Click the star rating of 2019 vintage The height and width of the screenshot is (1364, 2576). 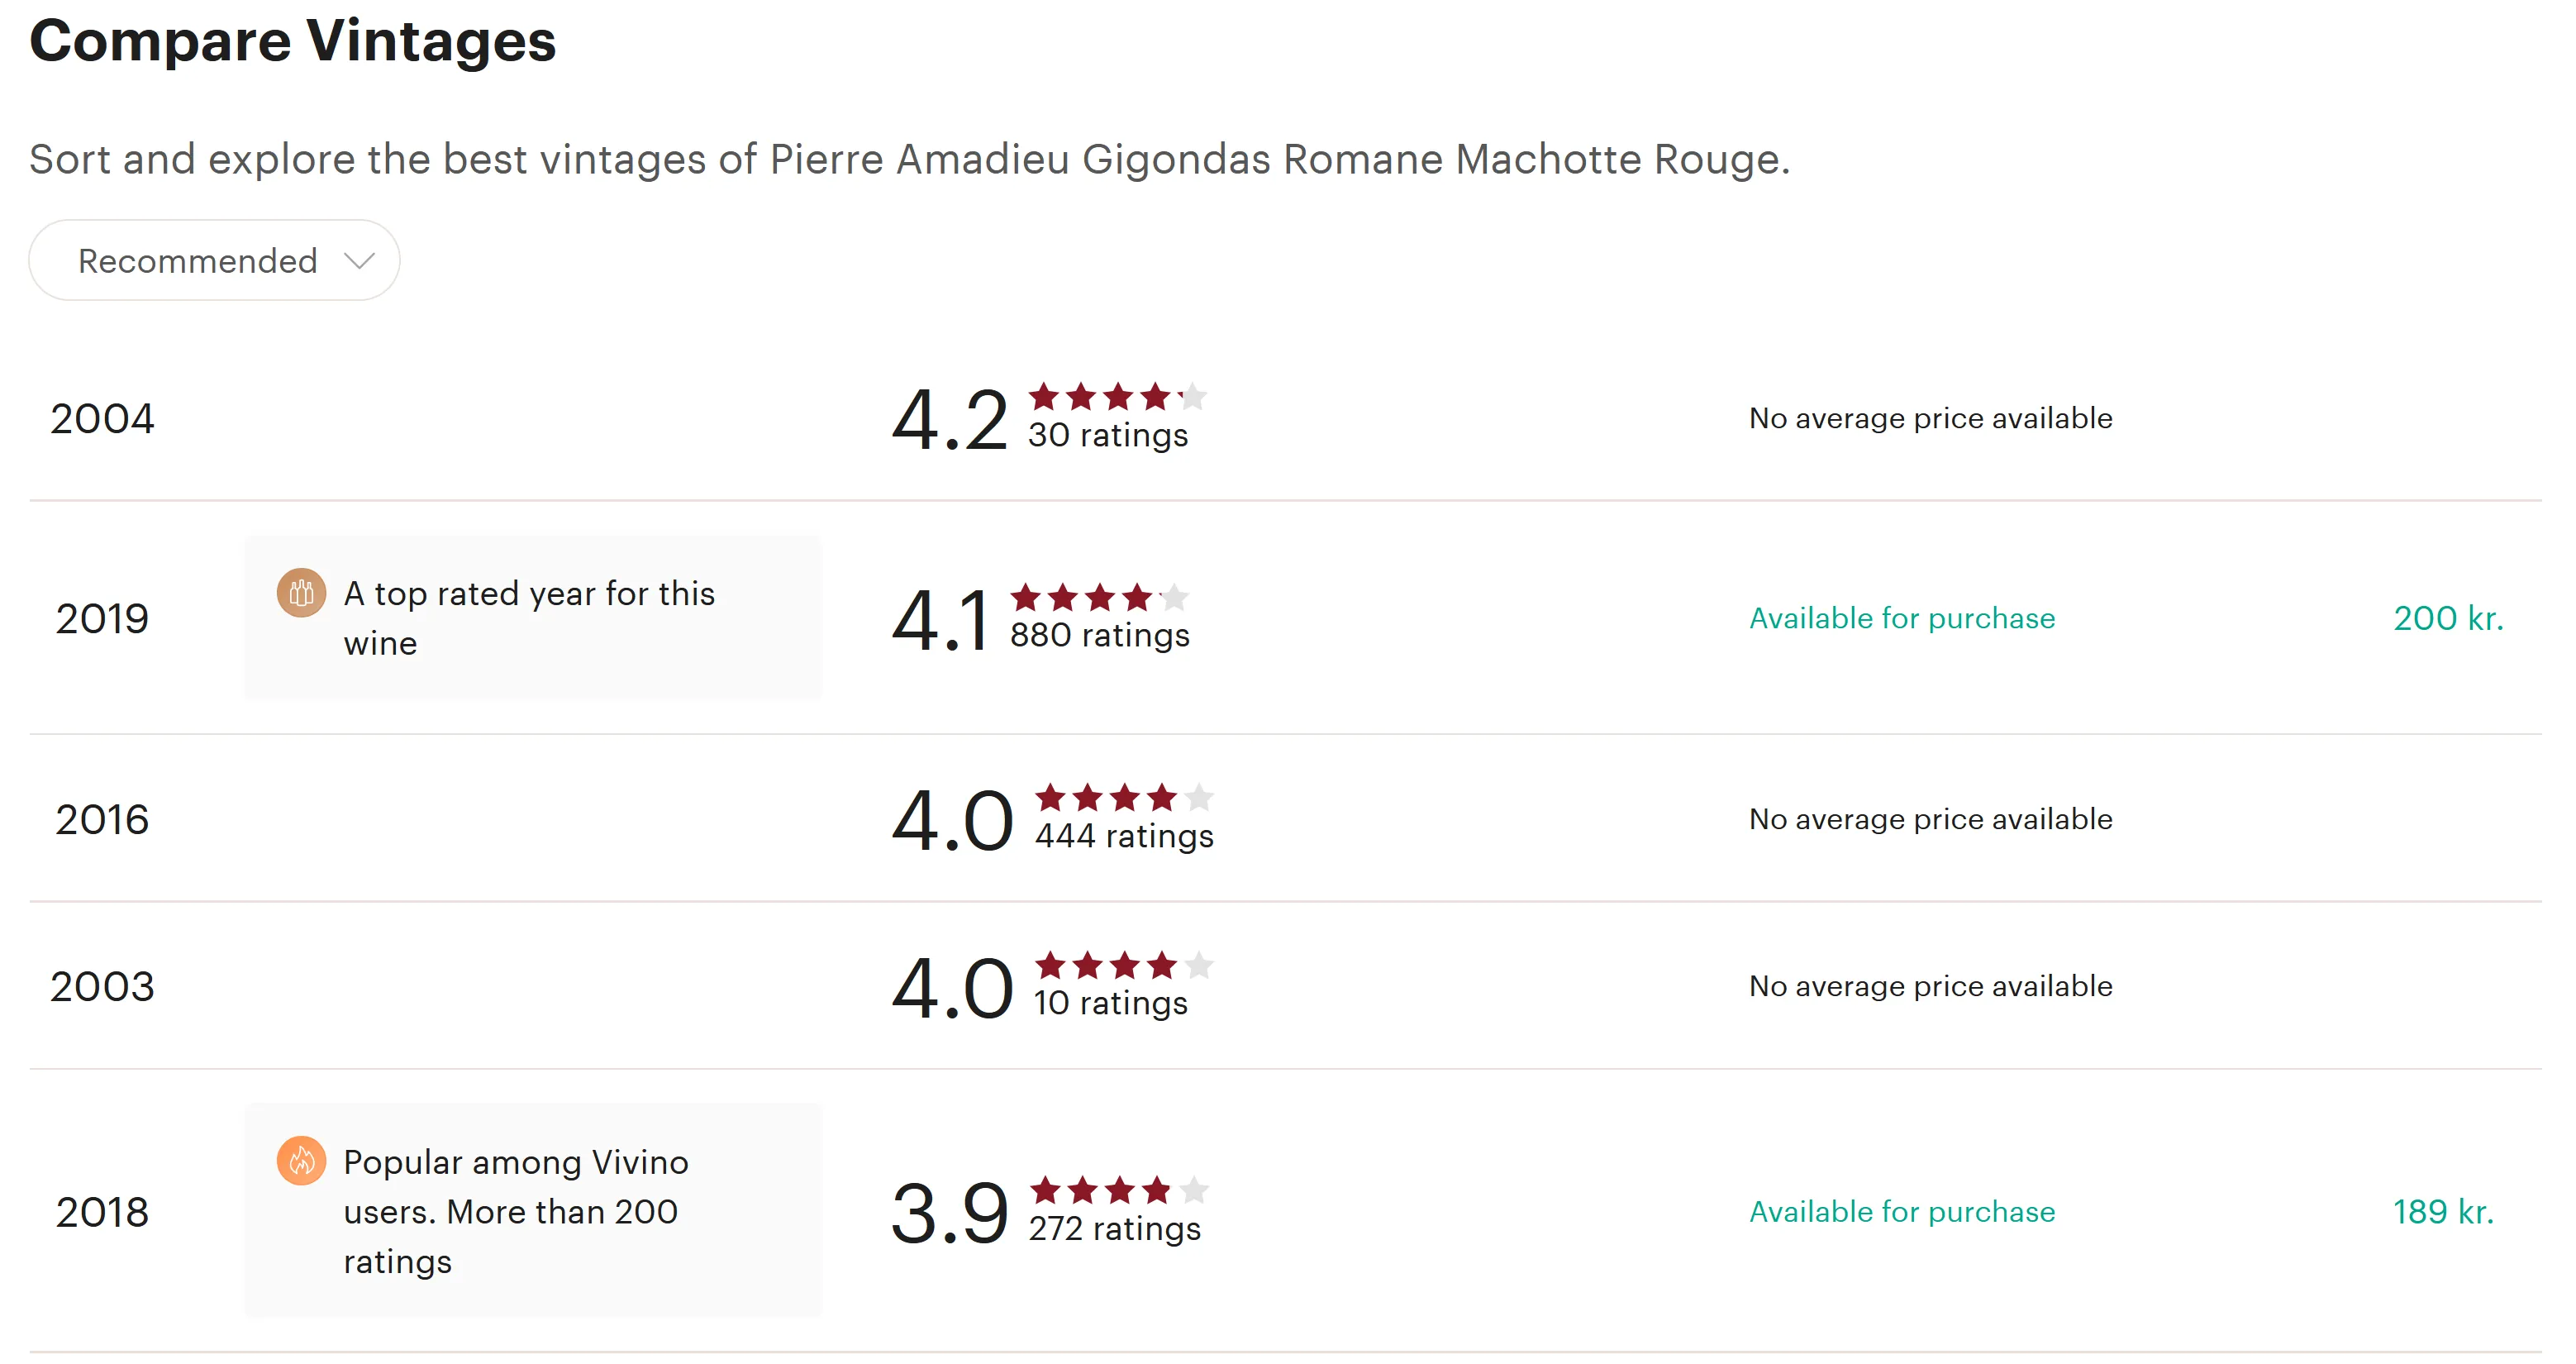click(x=1099, y=598)
